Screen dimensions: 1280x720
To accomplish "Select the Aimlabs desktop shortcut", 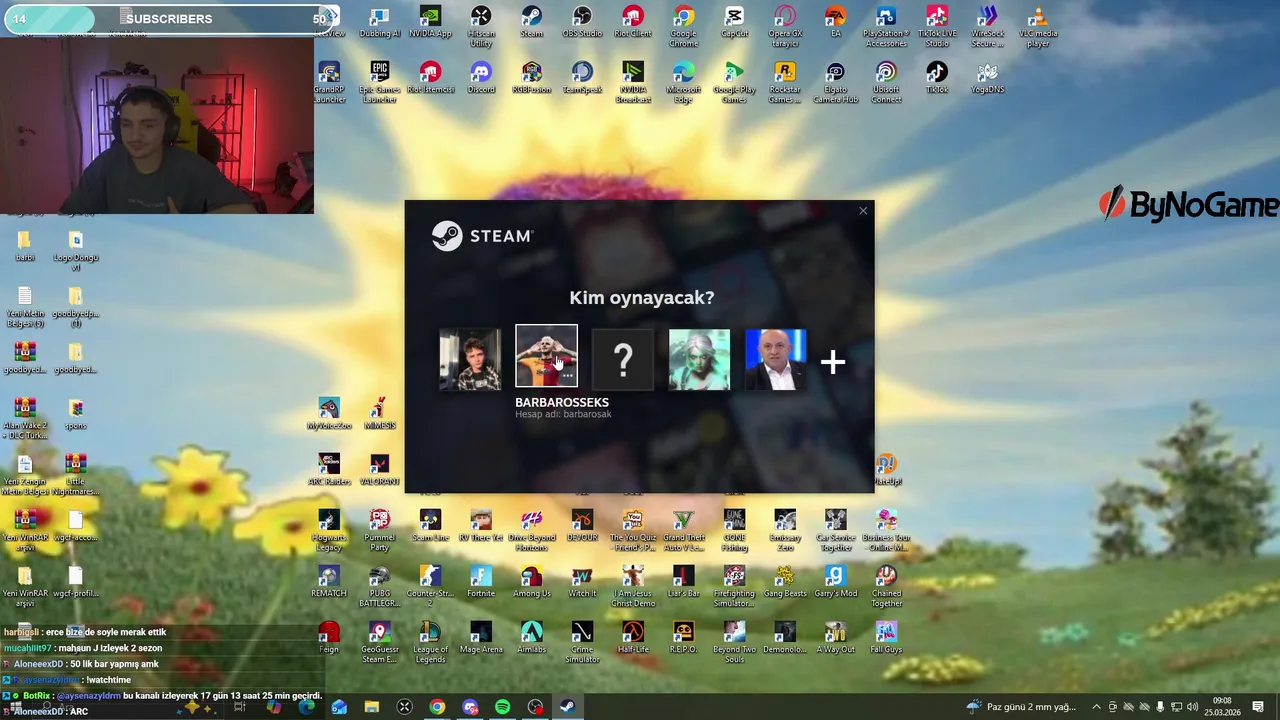I will point(531,639).
